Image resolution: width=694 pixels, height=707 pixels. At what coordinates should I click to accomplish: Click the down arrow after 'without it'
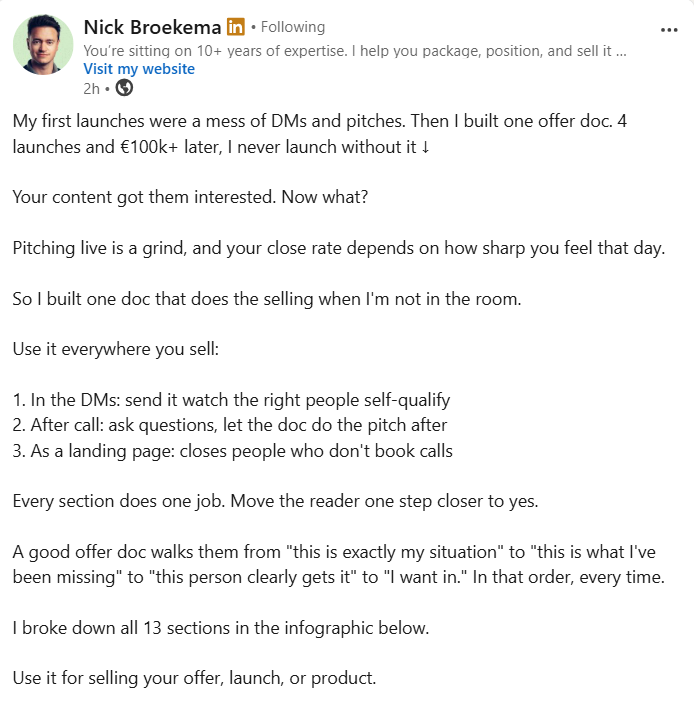425,147
